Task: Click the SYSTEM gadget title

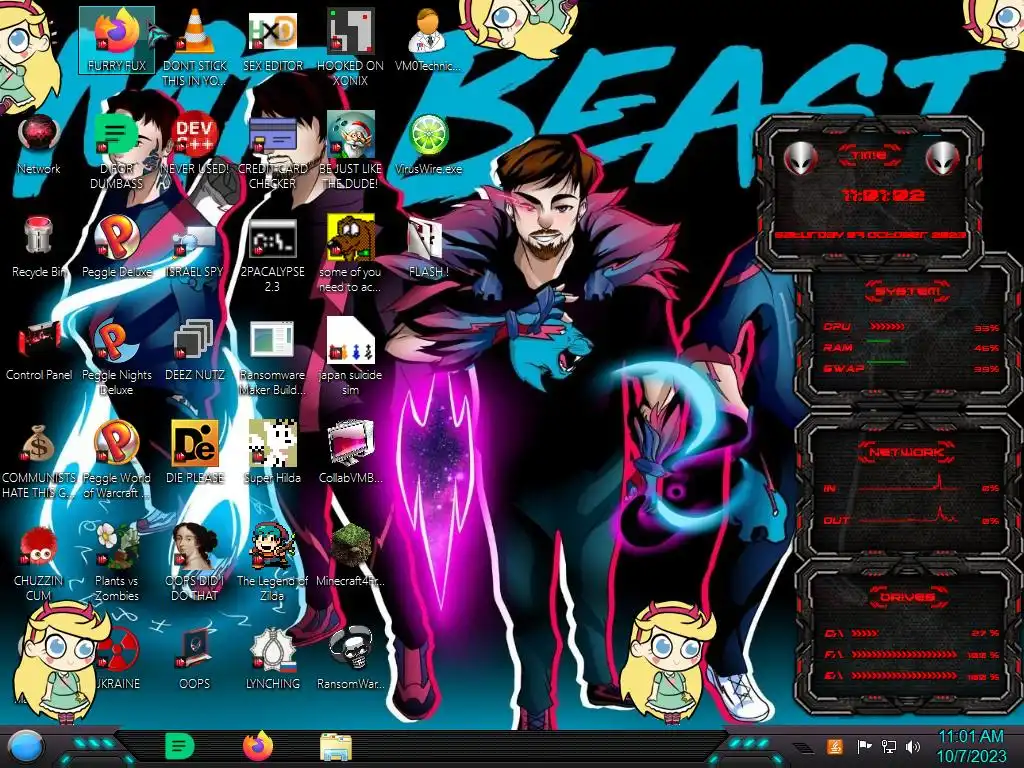Action: pyautogui.click(x=908, y=291)
